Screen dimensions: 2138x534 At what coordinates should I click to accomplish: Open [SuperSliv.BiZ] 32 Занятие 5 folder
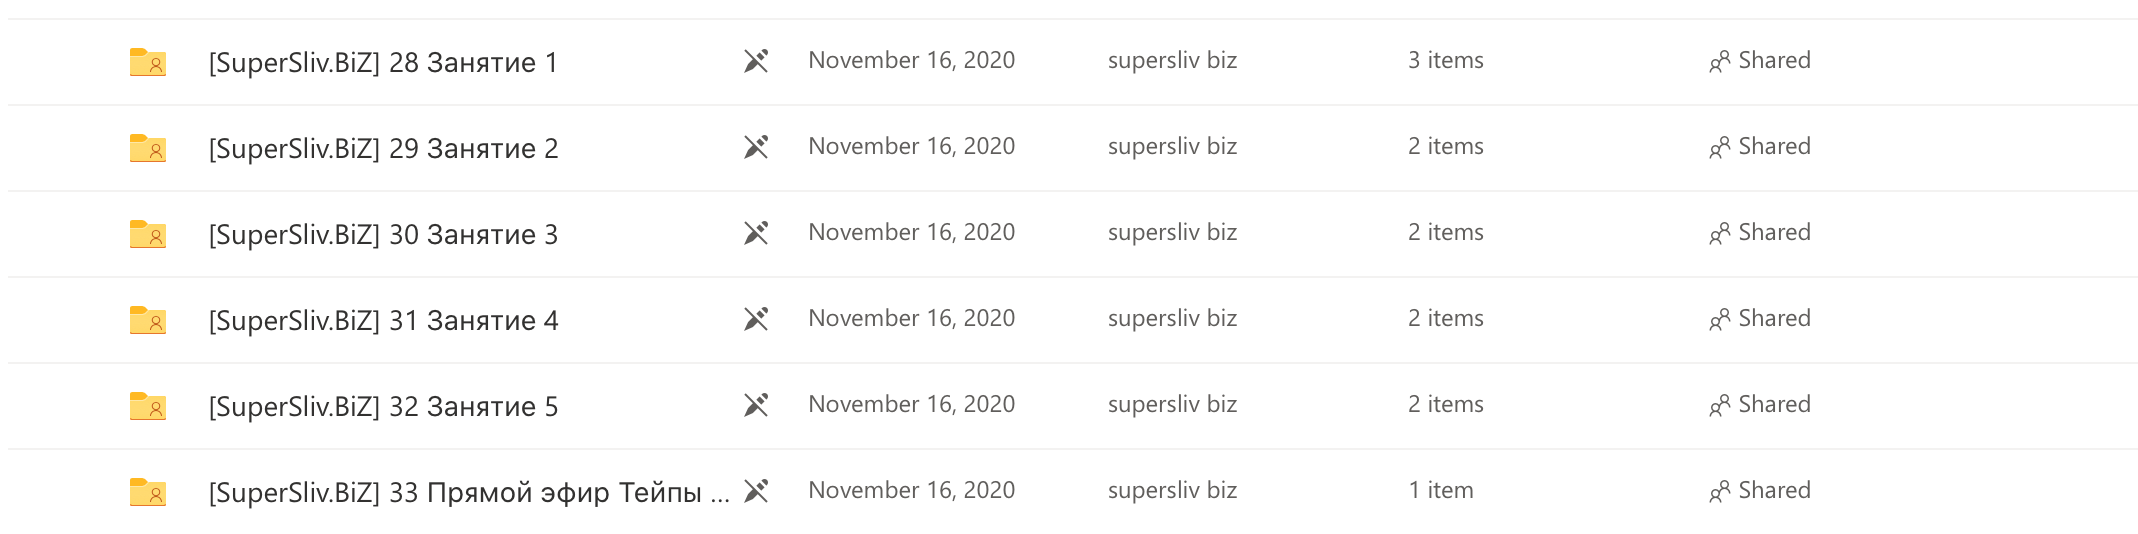click(383, 407)
